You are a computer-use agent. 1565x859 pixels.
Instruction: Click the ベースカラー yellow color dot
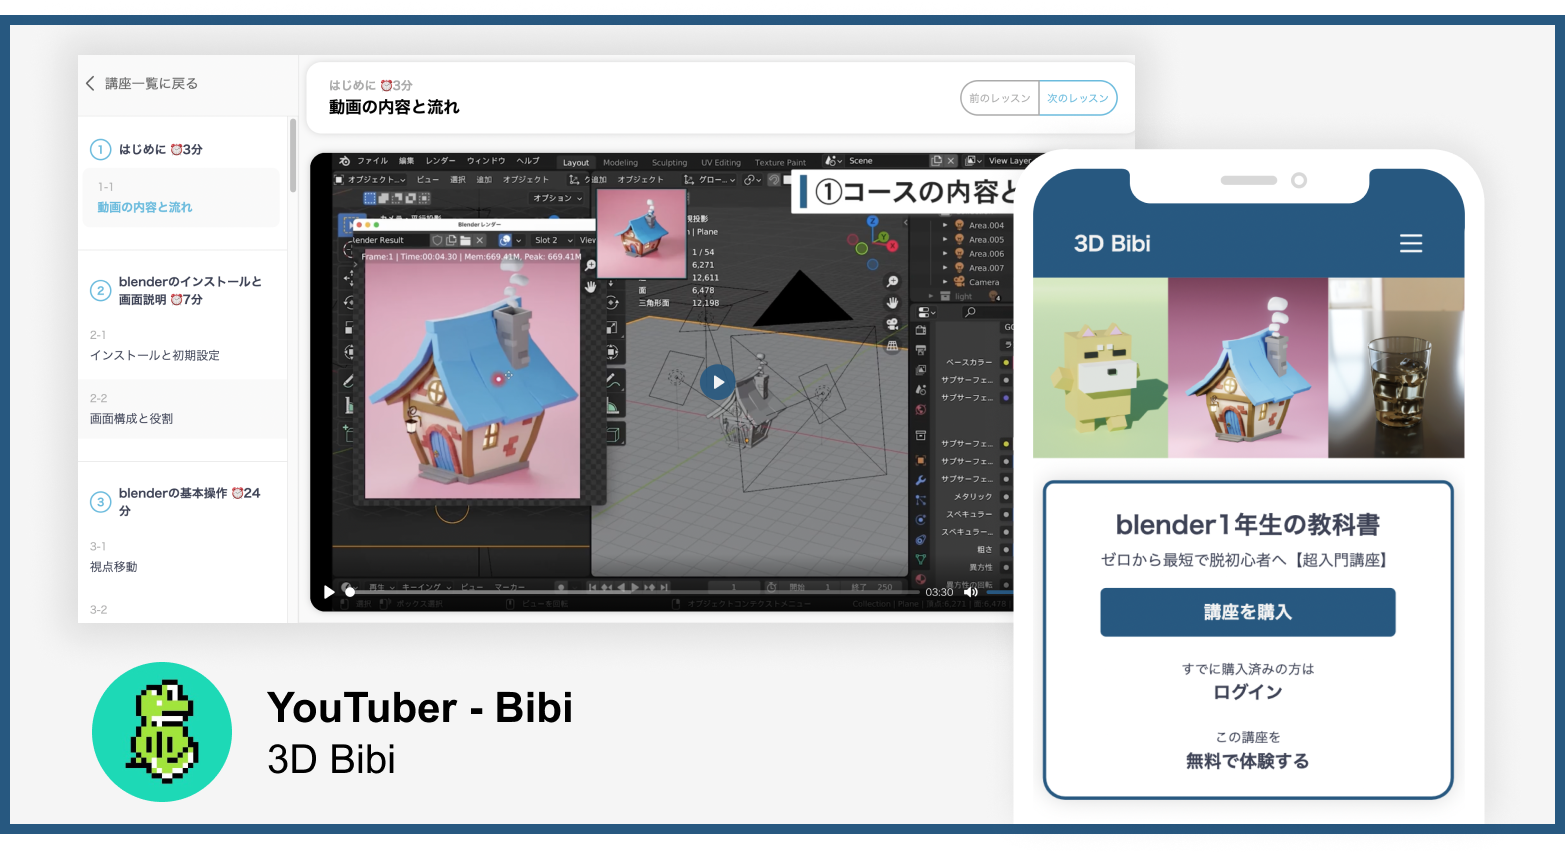(x=1006, y=362)
